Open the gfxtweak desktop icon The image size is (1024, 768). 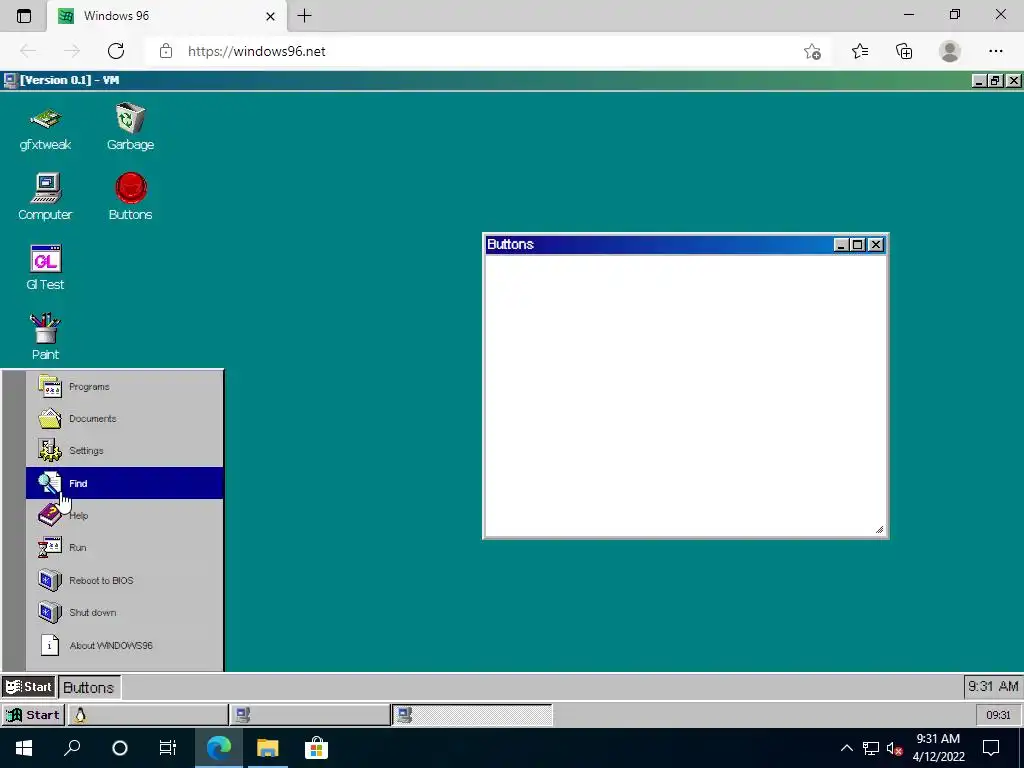pyautogui.click(x=45, y=128)
